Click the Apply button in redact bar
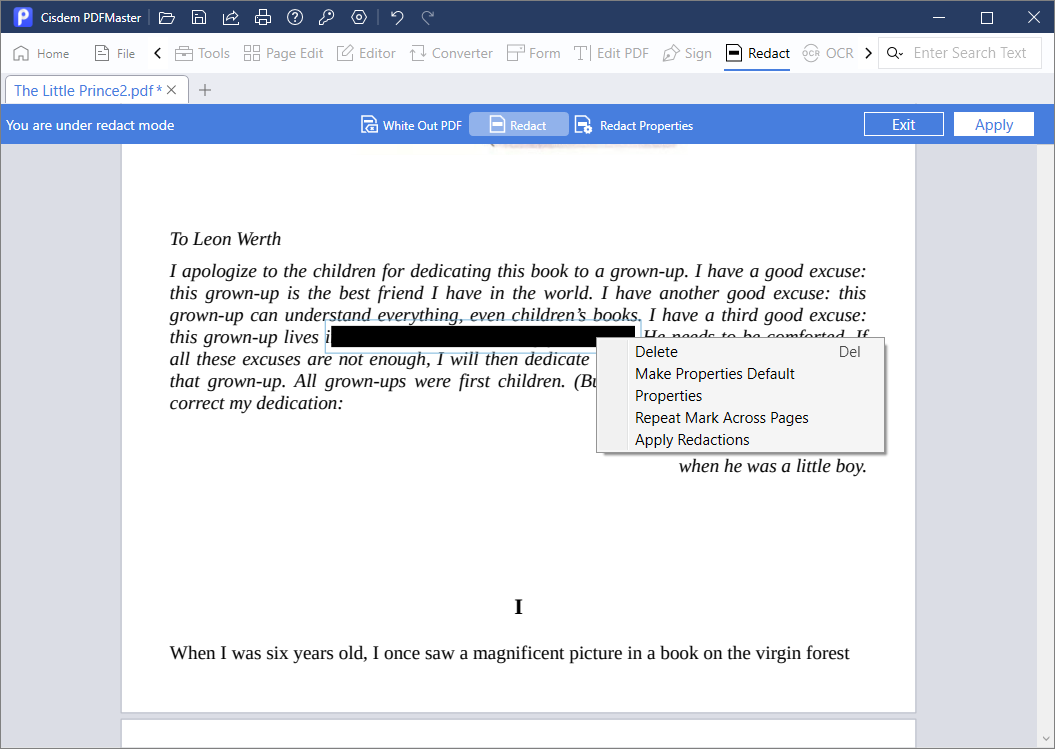Viewport: 1055px width, 749px height. 994,124
